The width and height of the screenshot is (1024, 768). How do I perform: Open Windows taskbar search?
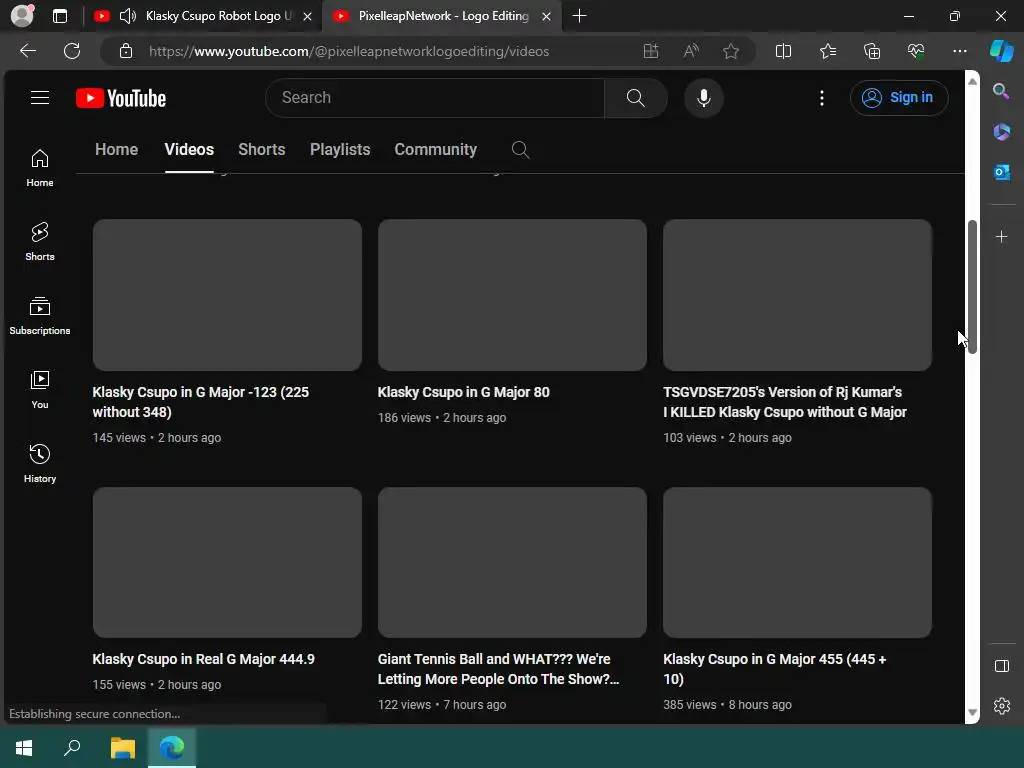pos(72,748)
